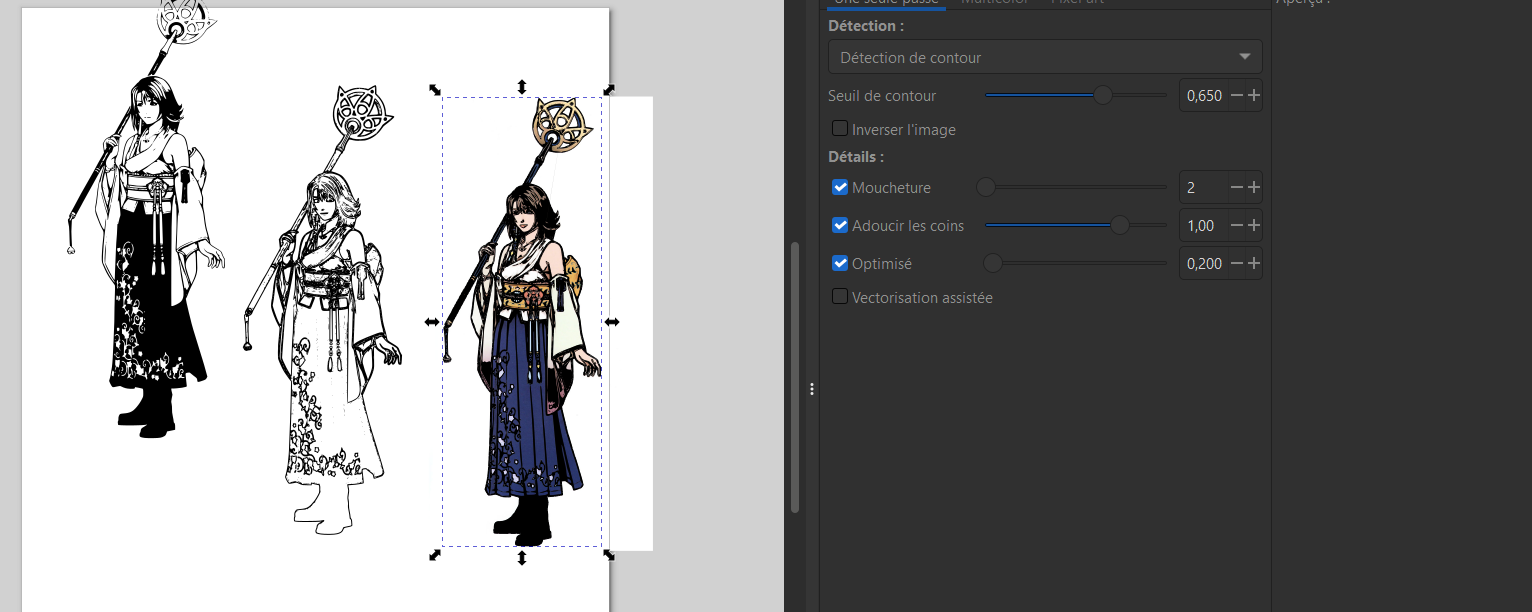
Task: Click the bottom-middle scale handle of the selection
Action: click(521, 557)
